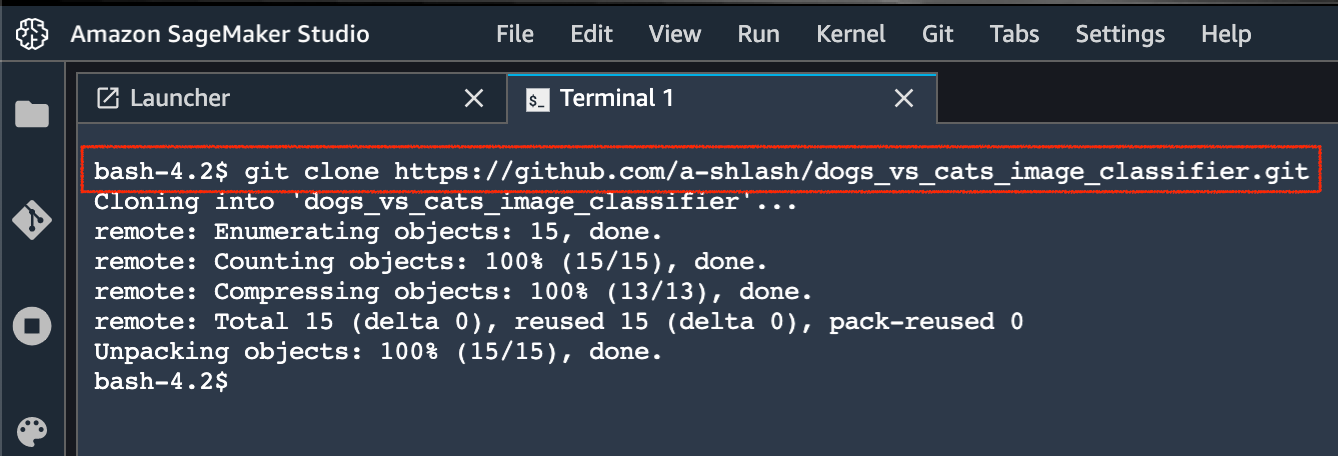Click the Launcher tab's external-link icon
This screenshot has width=1338, height=456.
click(107, 98)
